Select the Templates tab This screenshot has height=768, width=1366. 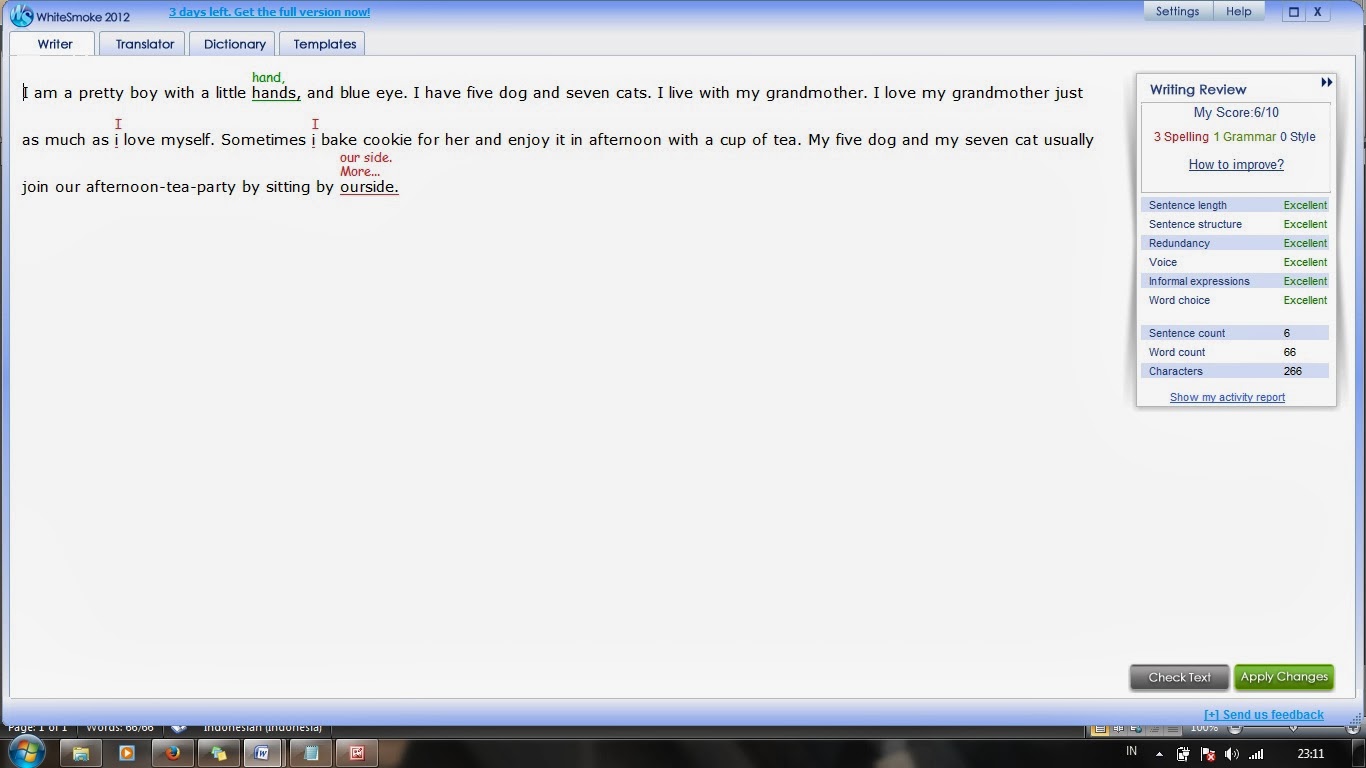pos(325,44)
